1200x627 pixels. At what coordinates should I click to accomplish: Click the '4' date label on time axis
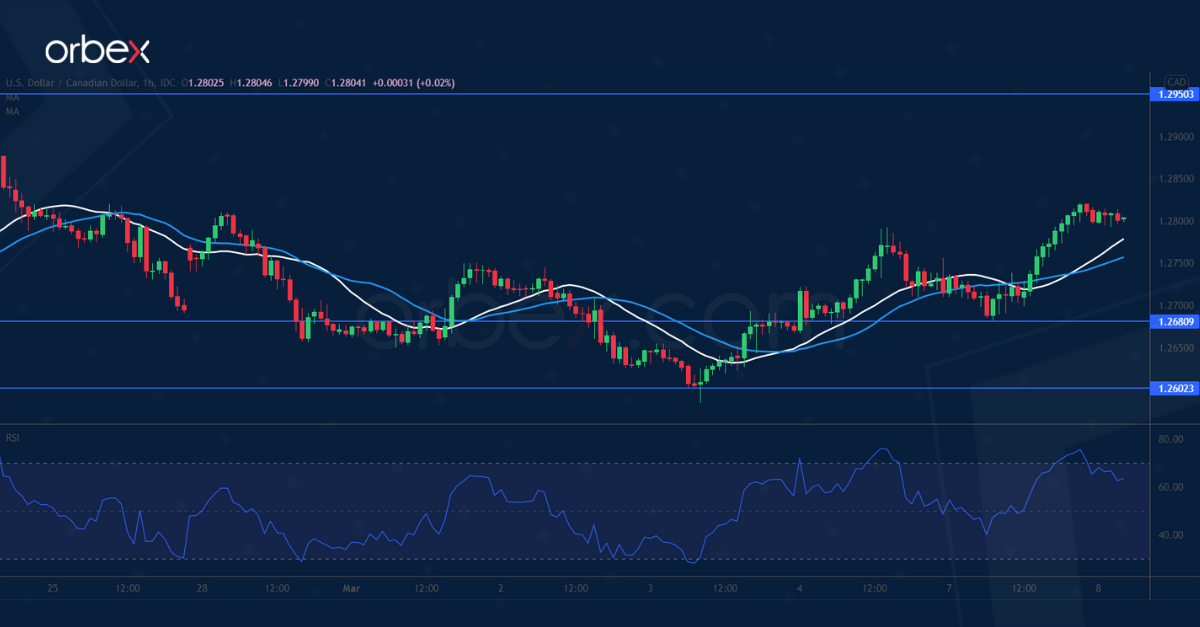tap(800, 589)
